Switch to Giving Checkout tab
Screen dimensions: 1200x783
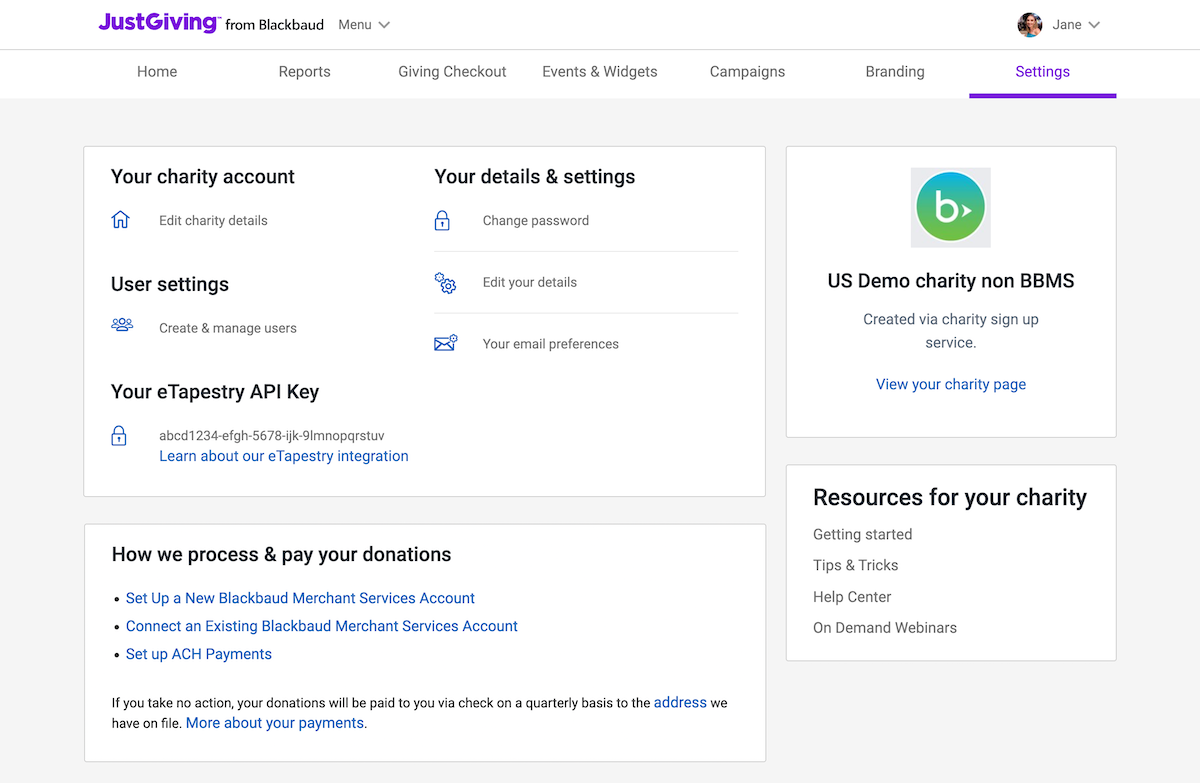pyautogui.click(x=452, y=72)
